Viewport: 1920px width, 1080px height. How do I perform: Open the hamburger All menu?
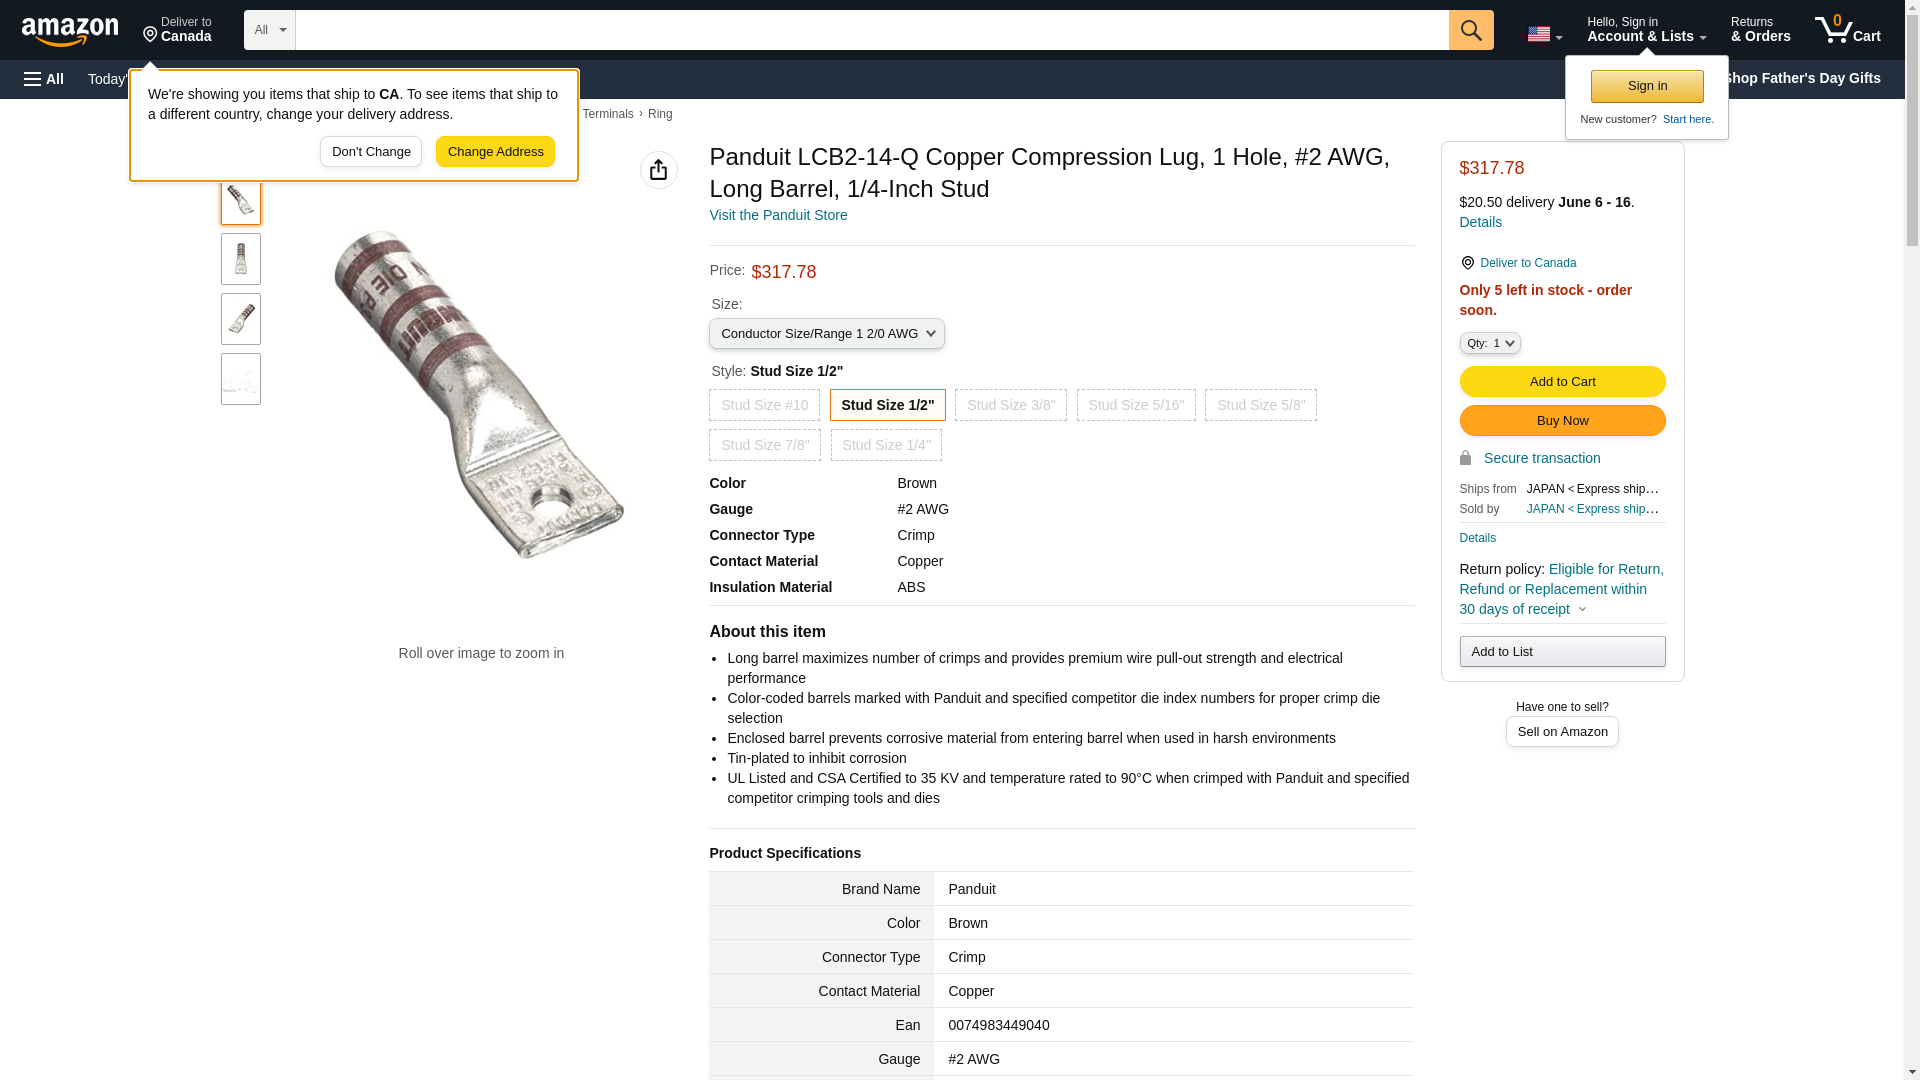tap(44, 79)
